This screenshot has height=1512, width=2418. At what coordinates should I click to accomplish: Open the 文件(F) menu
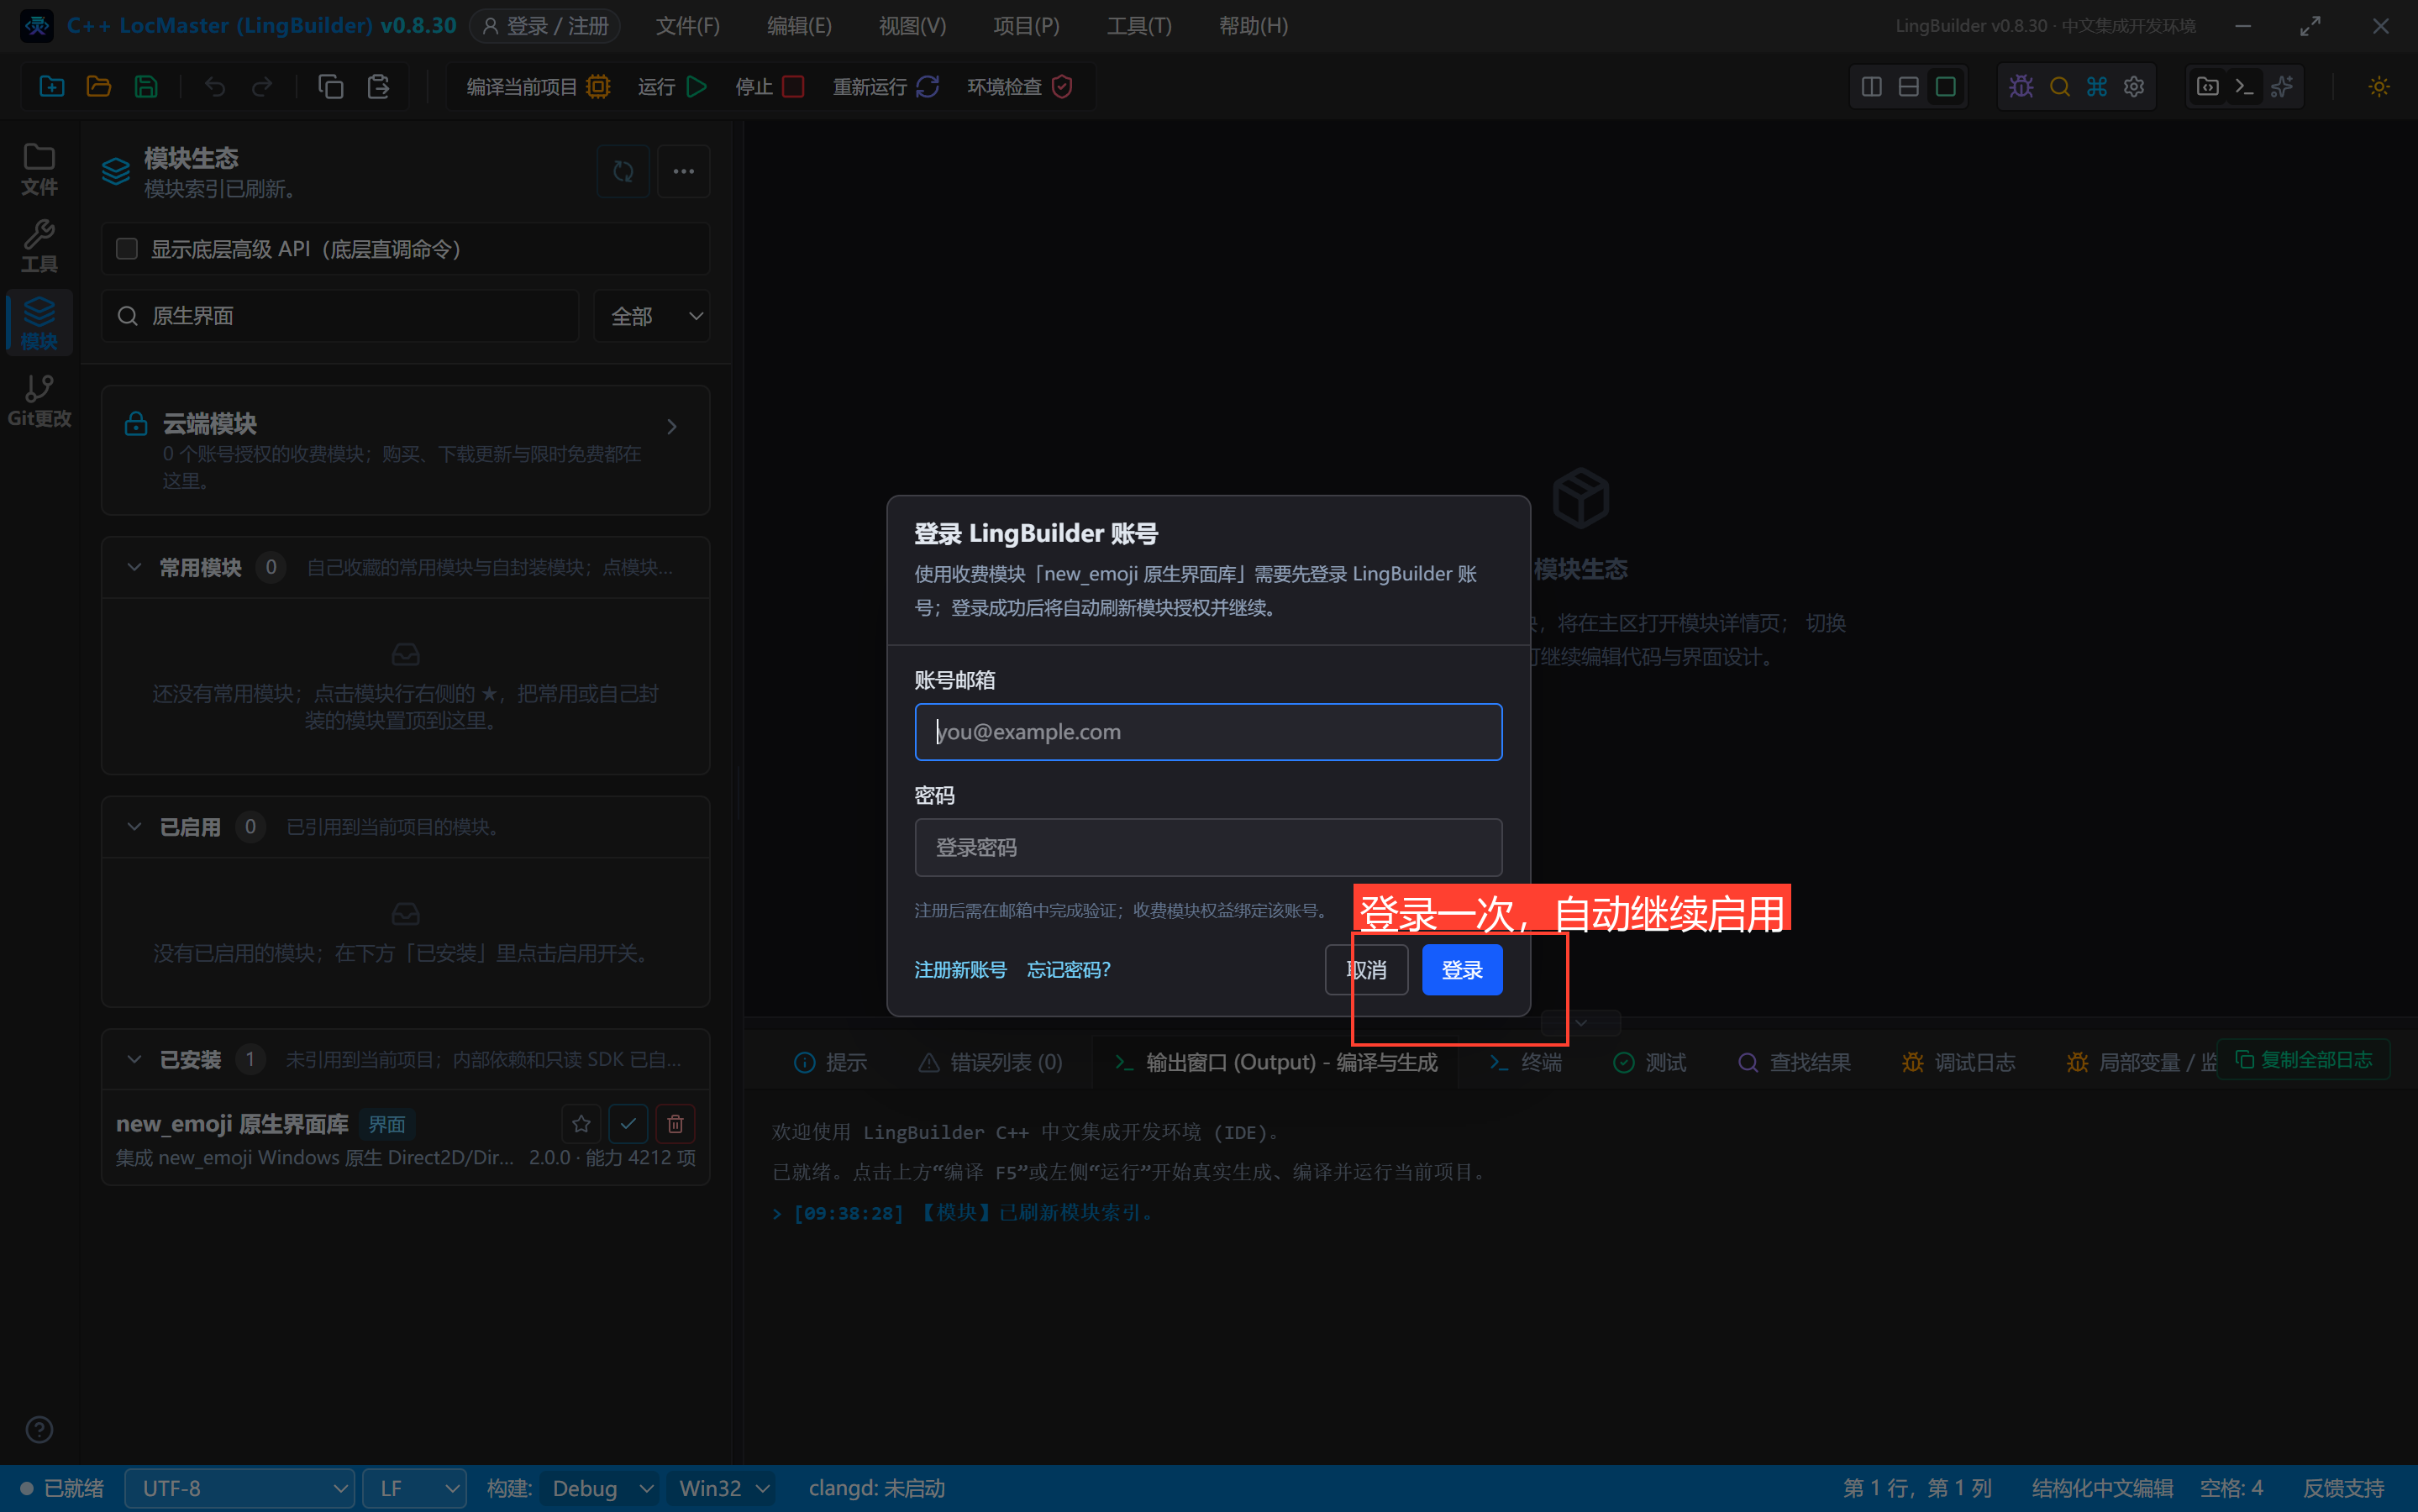coord(688,26)
